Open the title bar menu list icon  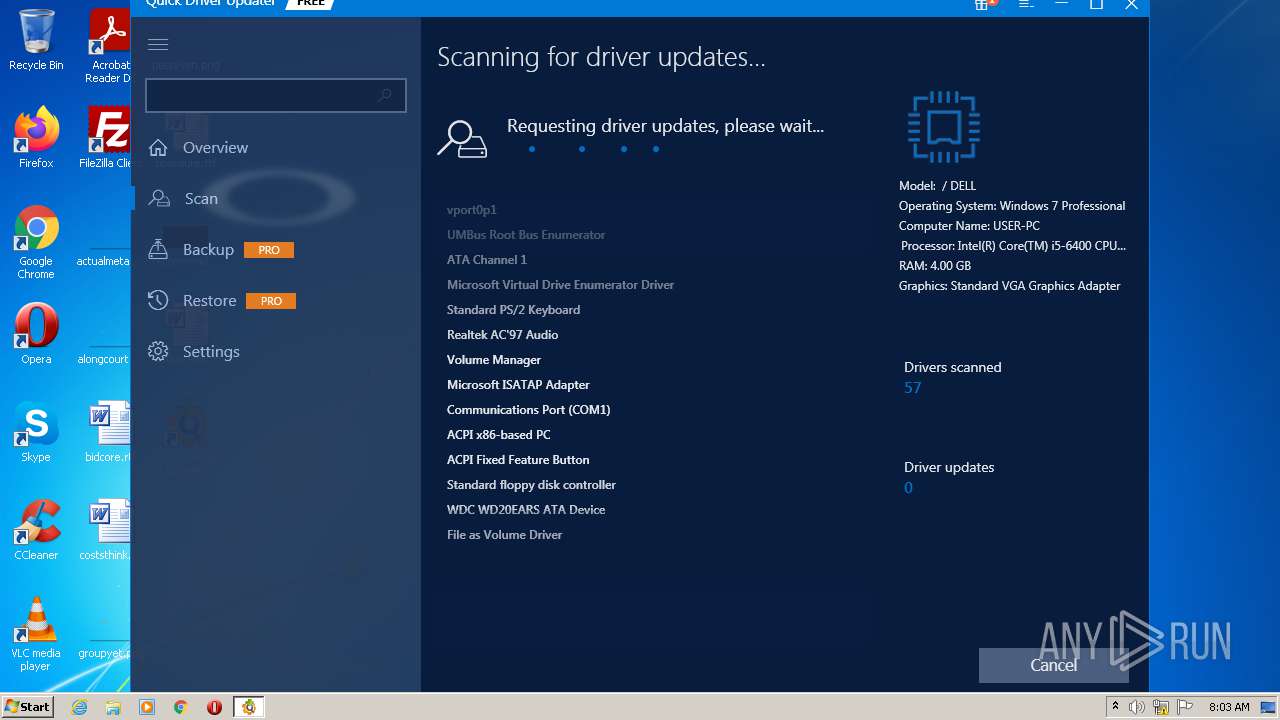[x=1026, y=5]
